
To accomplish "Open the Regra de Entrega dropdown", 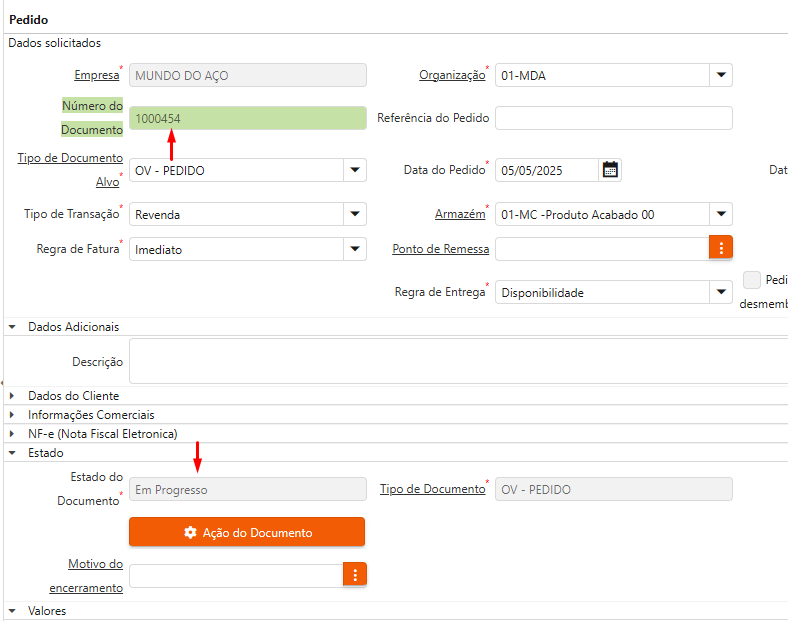I will [721, 292].
